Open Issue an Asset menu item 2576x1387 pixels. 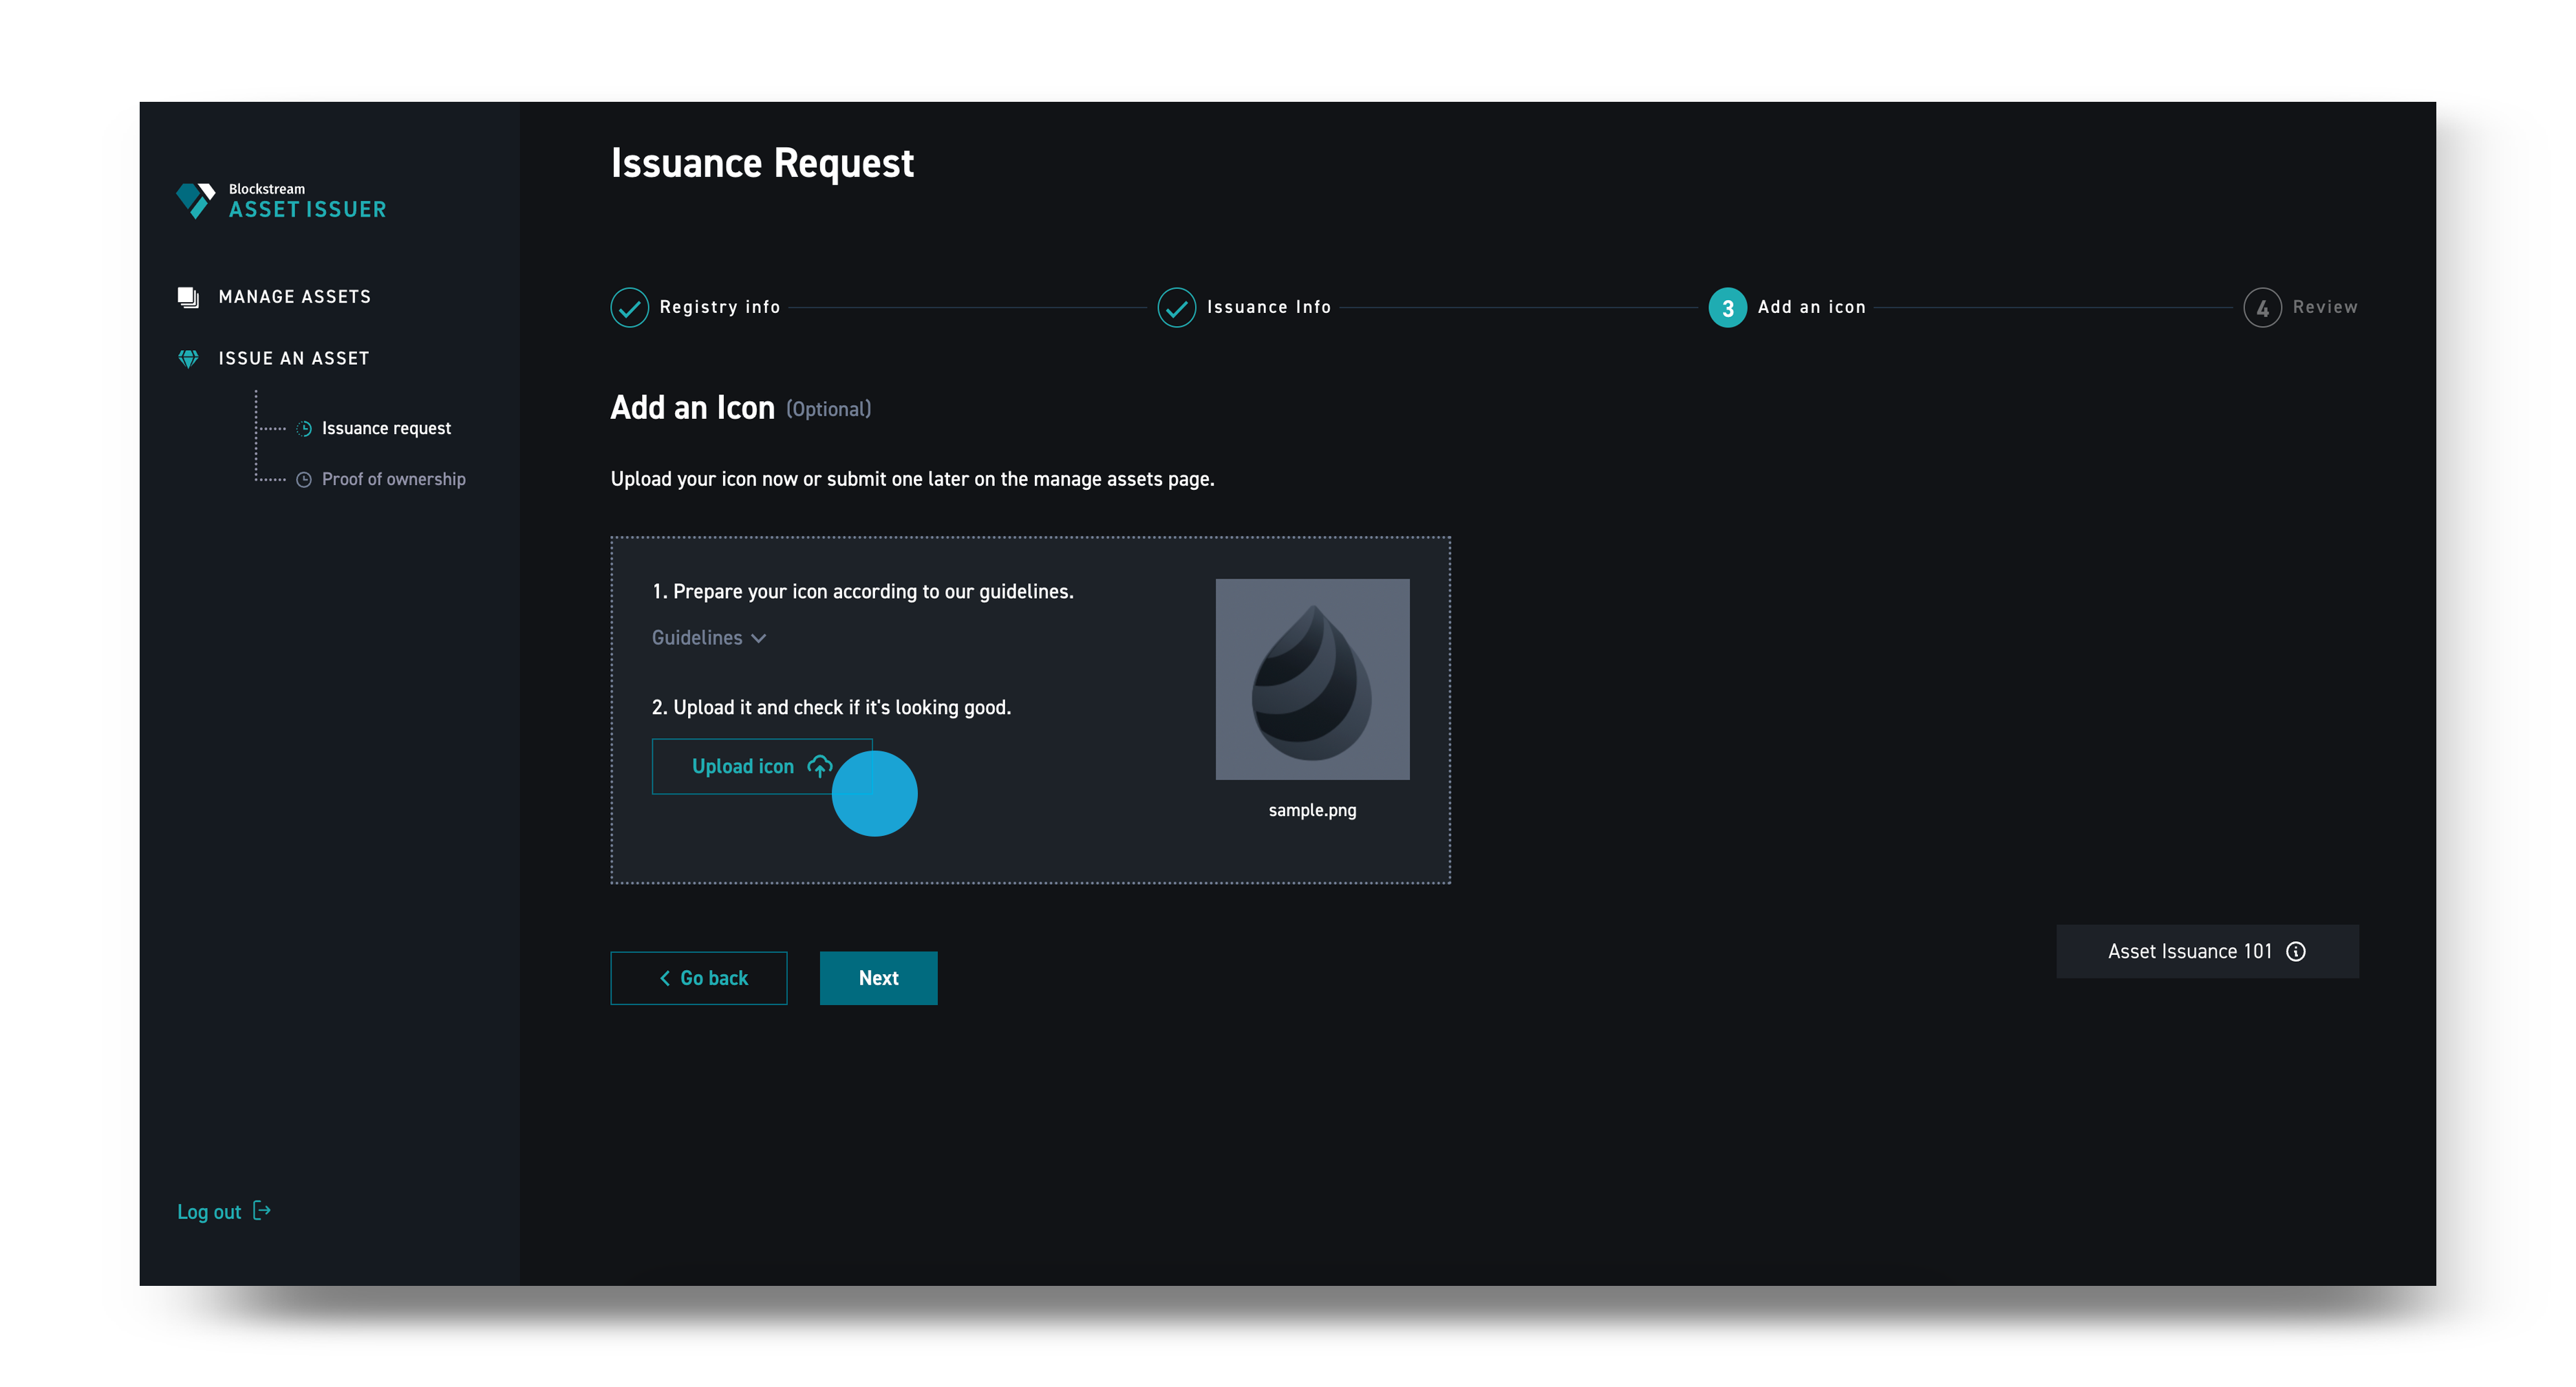[x=293, y=358]
